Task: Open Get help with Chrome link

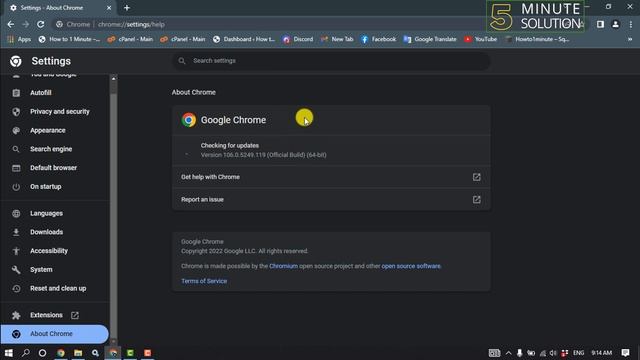Action: point(331,177)
